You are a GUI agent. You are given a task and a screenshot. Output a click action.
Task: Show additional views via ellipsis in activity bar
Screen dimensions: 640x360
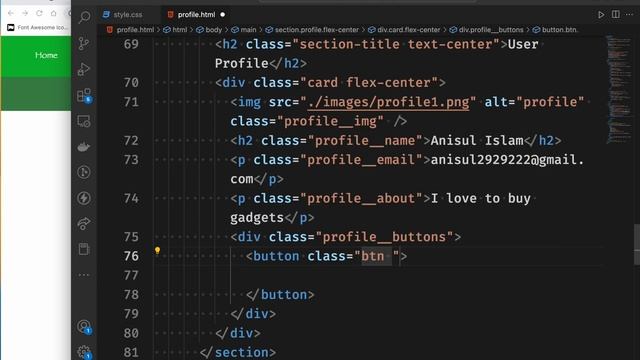pos(84,275)
